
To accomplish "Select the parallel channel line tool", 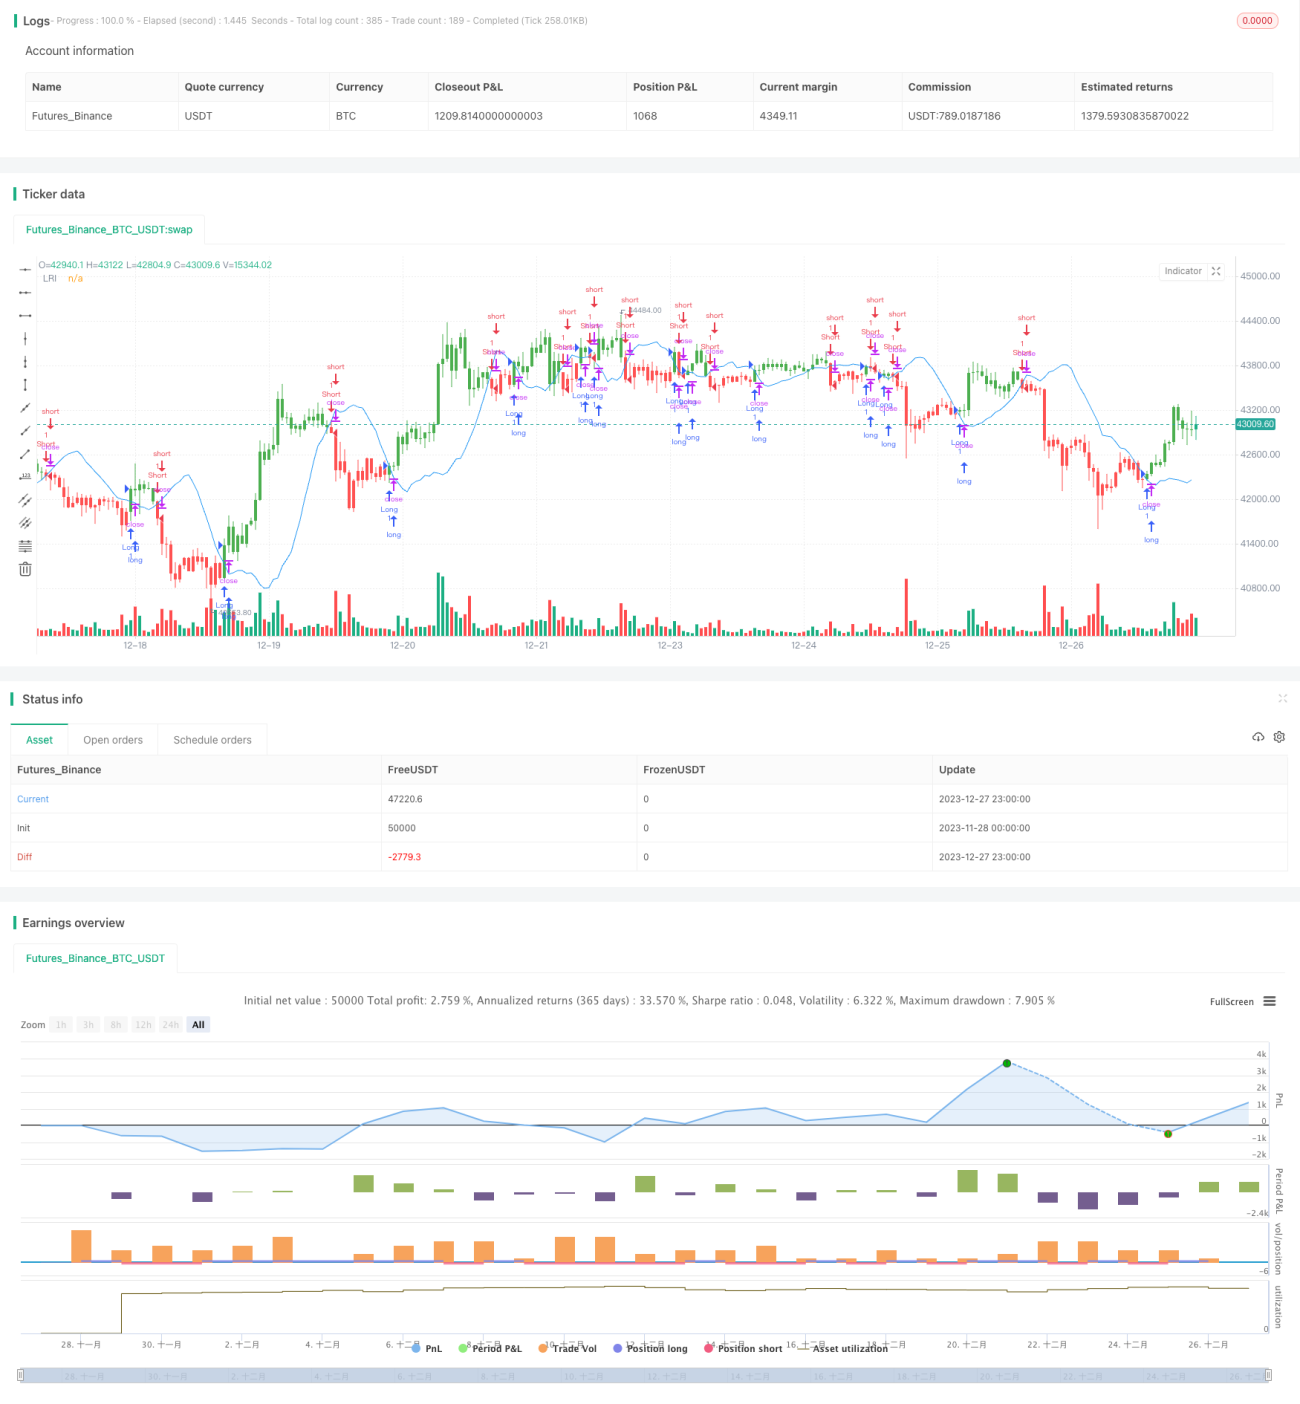I will [x=25, y=500].
